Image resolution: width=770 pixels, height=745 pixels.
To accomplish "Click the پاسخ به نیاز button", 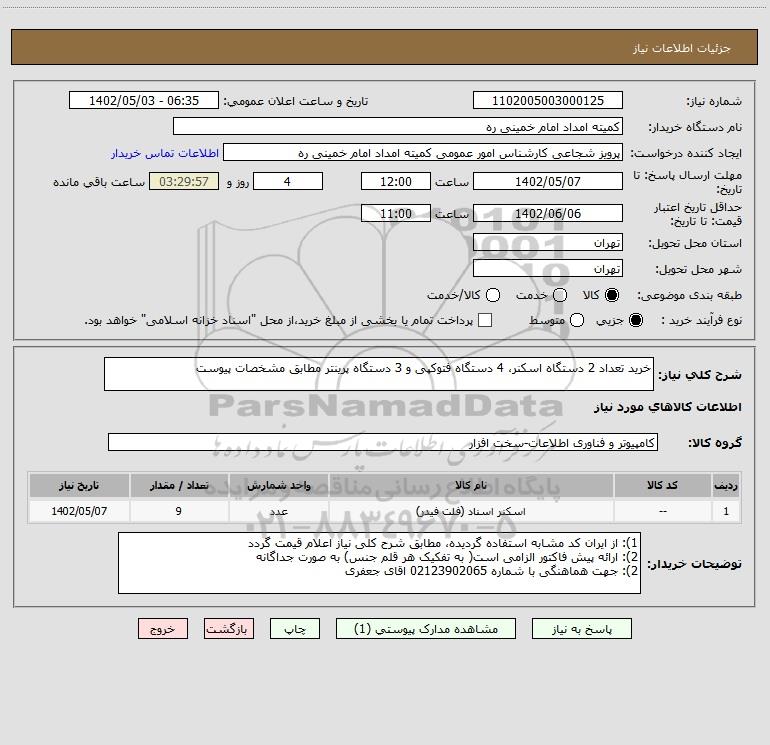I will point(581,629).
